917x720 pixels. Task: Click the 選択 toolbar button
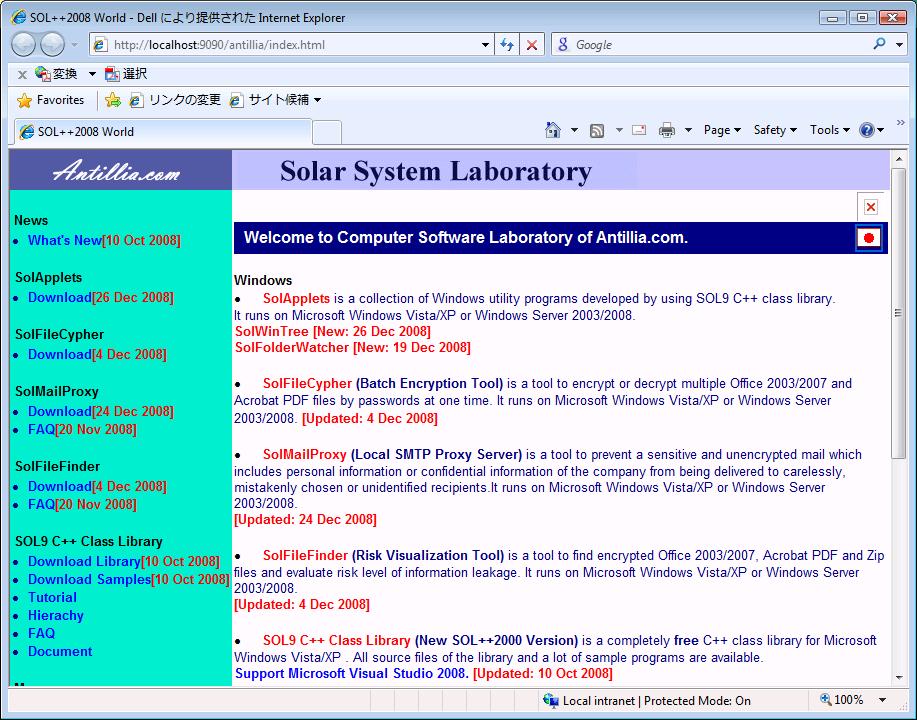click(126, 74)
